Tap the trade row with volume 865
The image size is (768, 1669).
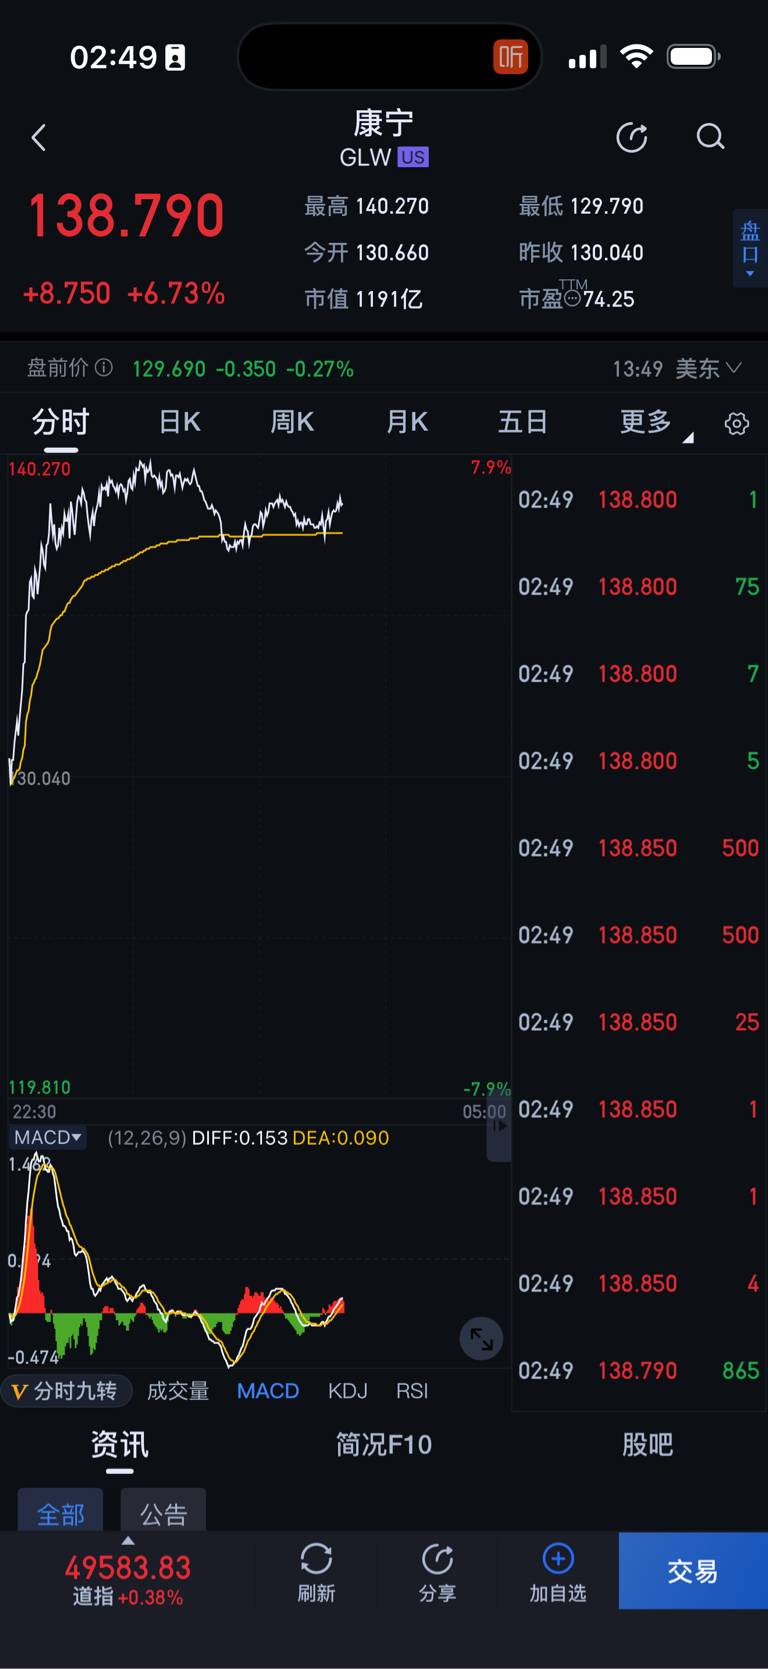[639, 1370]
